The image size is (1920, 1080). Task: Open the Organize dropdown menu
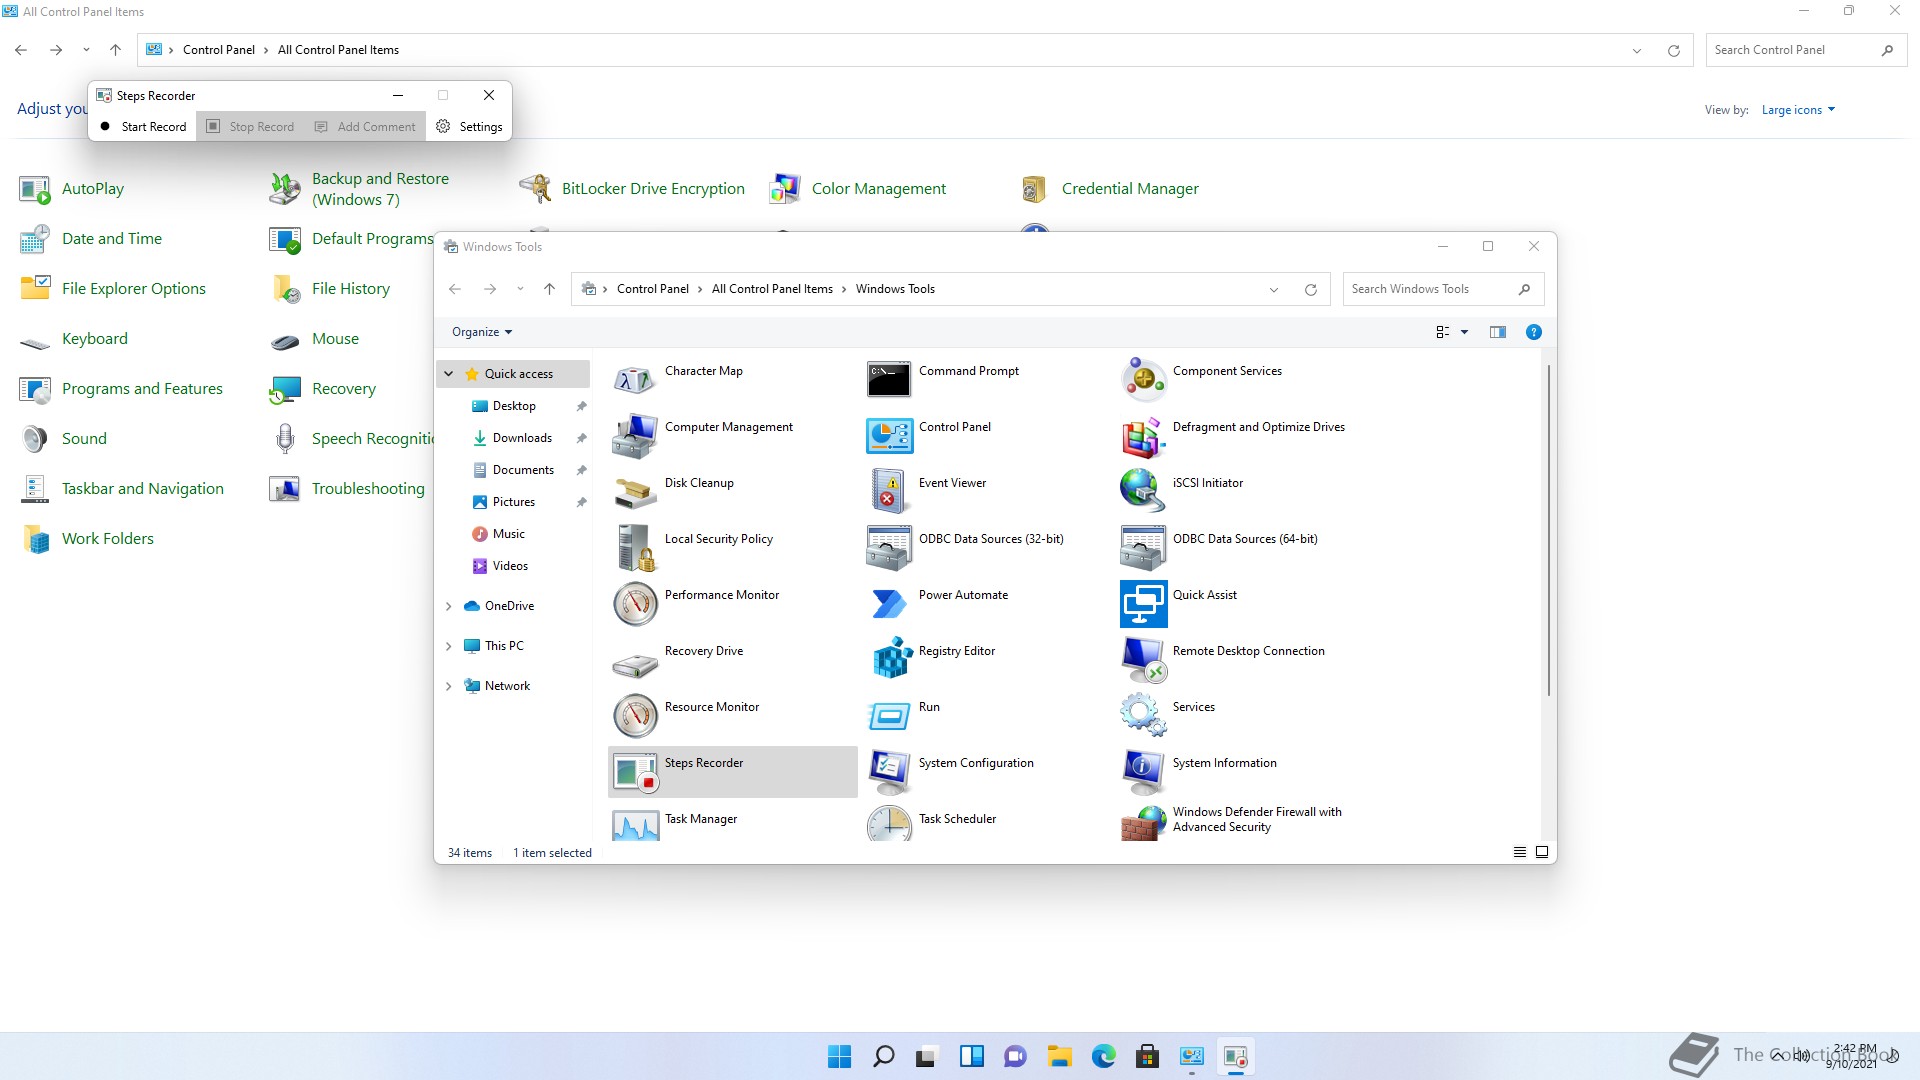(x=482, y=332)
